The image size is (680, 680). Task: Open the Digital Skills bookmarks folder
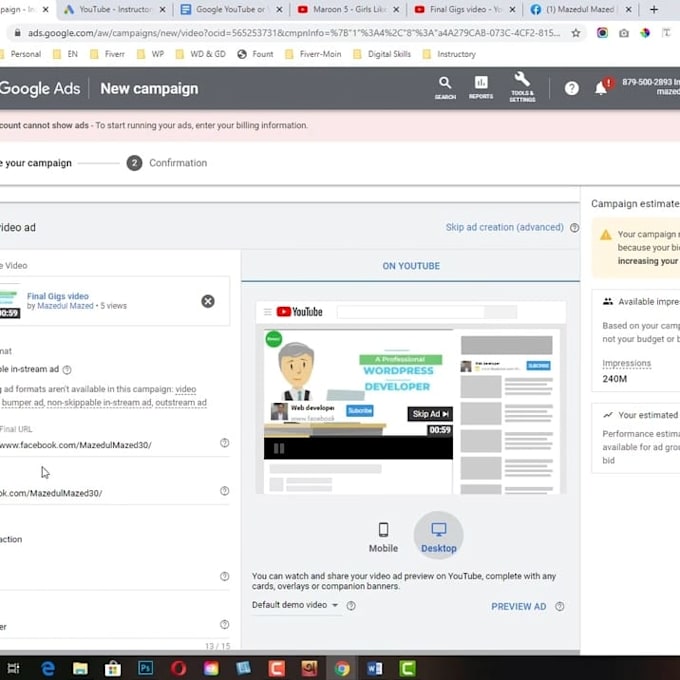pos(382,54)
